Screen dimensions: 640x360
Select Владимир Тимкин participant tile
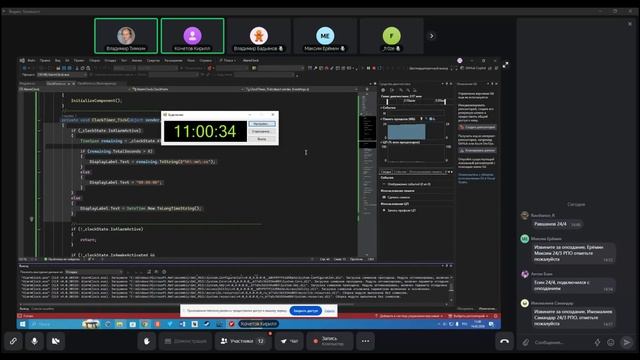[x=126, y=36]
